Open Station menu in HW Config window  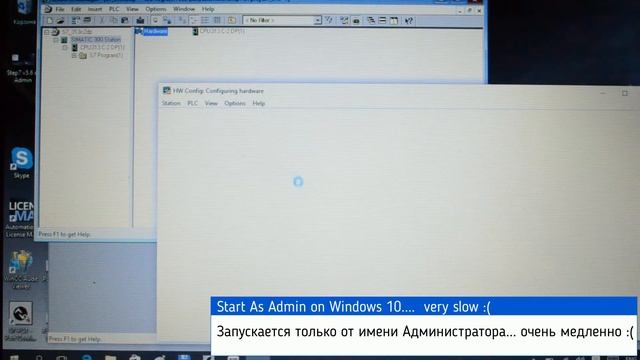click(x=171, y=103)
